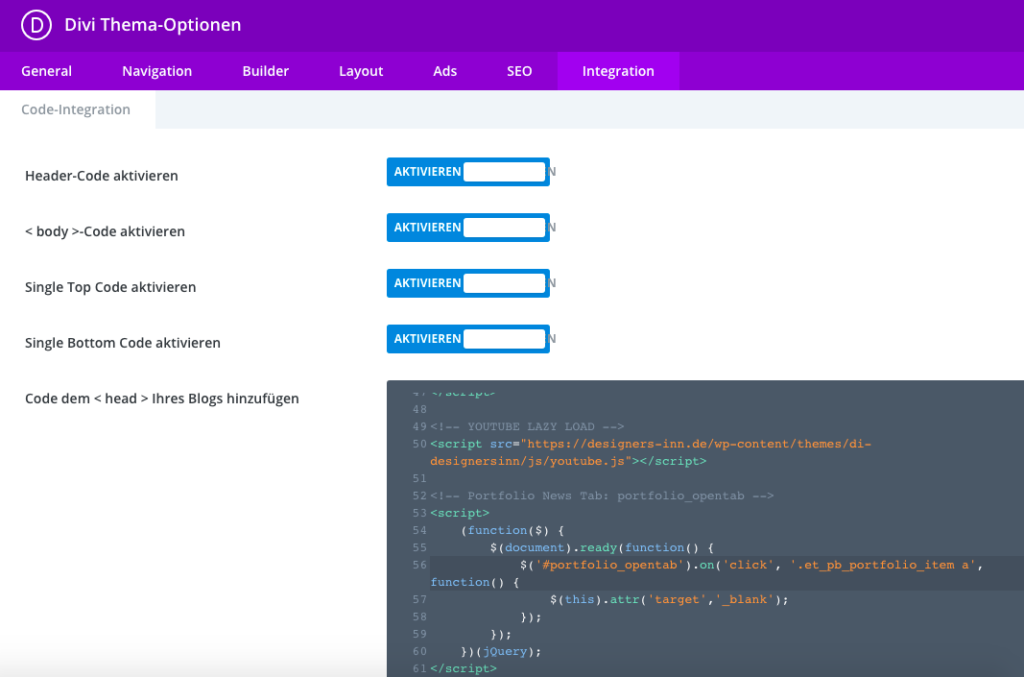Toggle Single Top Code aktivieren switch
This screenshot has width=1024, height=677.
[x=468, y=283]
